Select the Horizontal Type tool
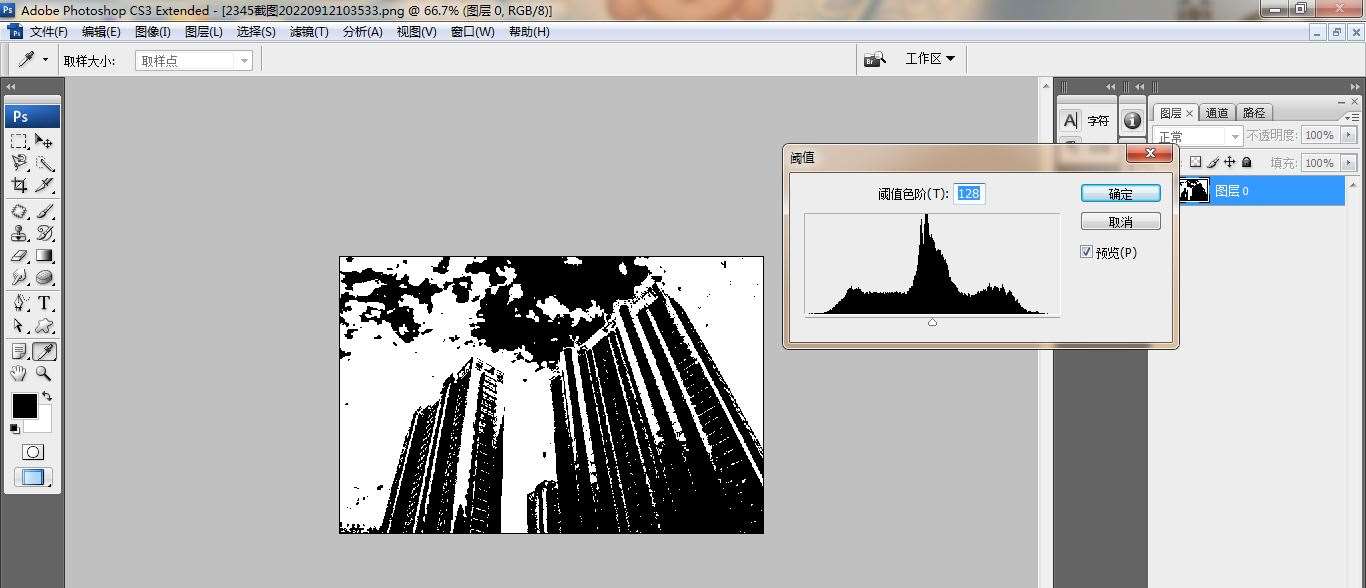Image resolution: width=1366 pixels, height=588 pixels. click(45, 304)
